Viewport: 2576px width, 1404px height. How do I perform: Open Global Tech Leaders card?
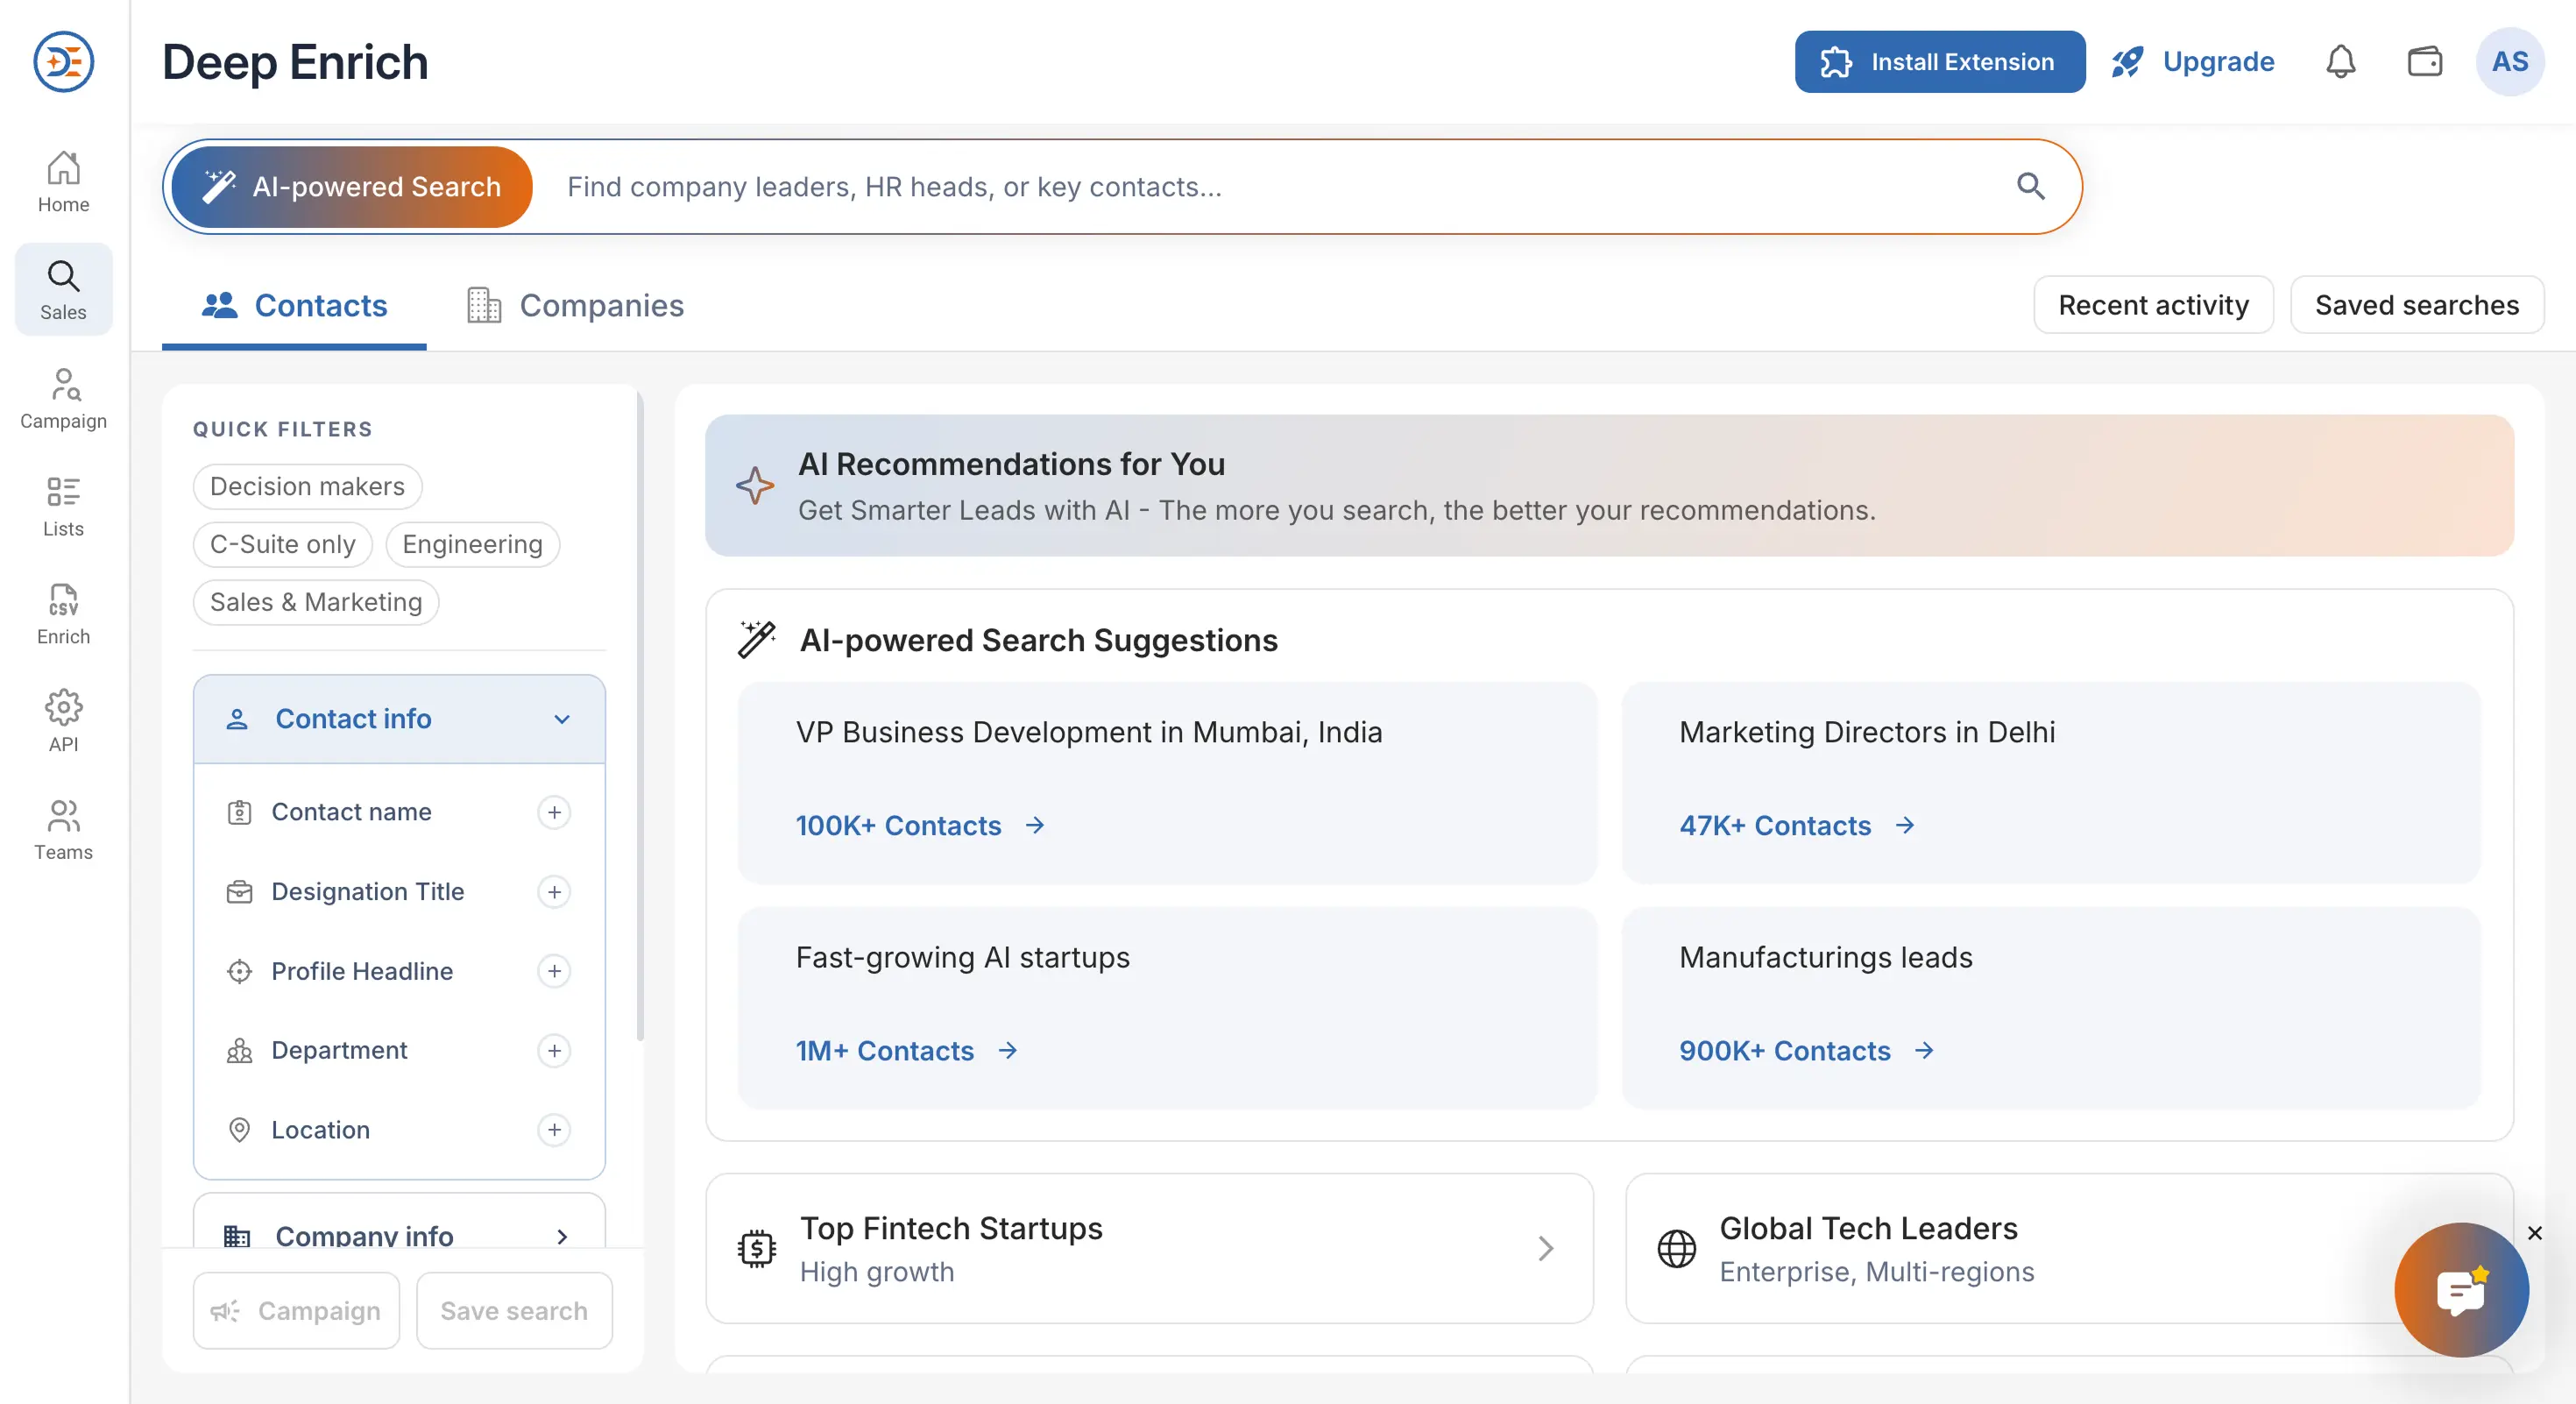pyautogui.click(x=2069, y=1248)
